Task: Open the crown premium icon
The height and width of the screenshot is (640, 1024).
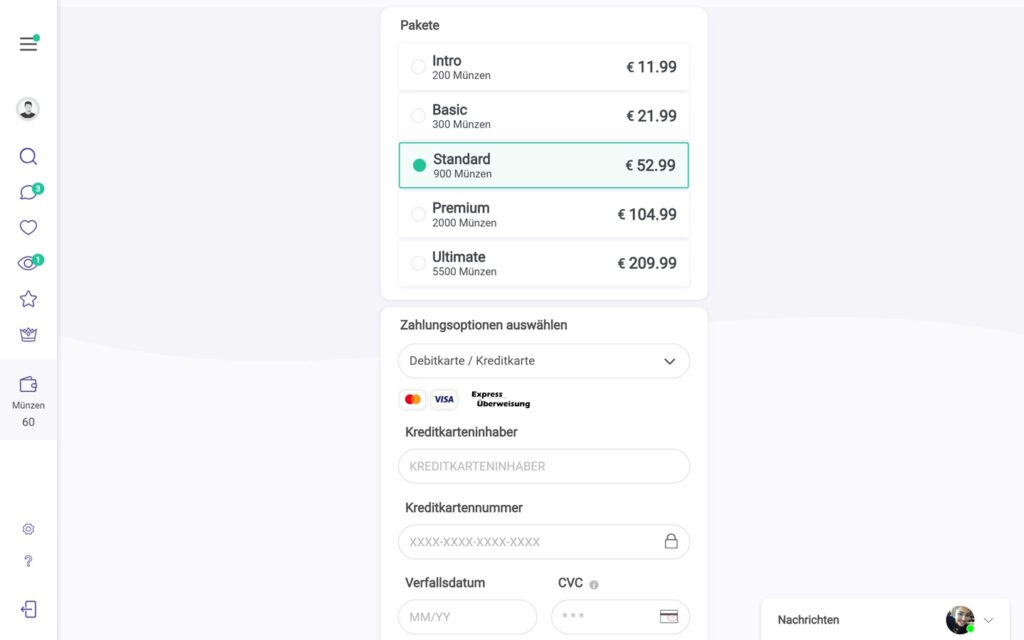Action: click(28, 334)
